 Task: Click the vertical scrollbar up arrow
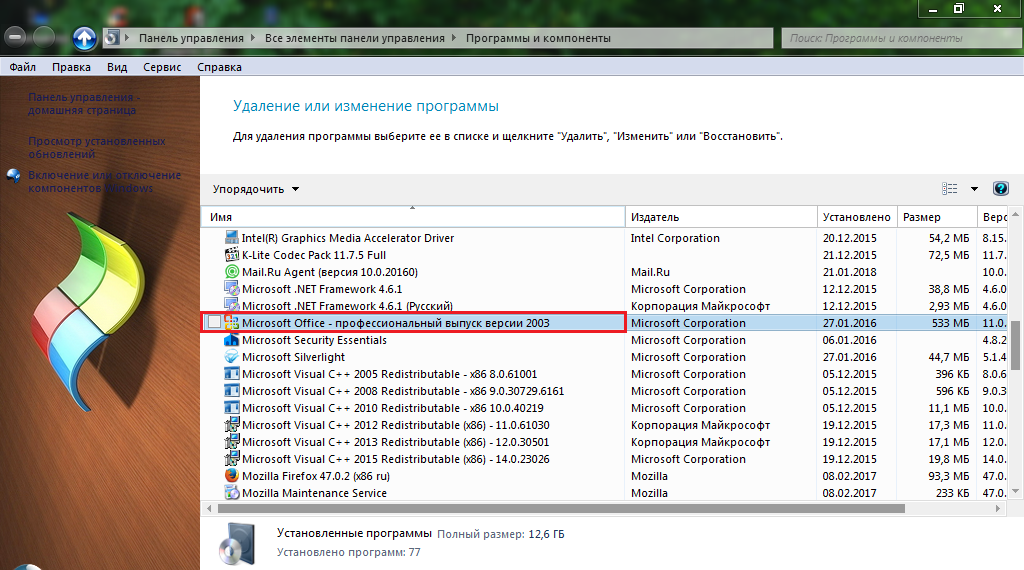[x=1015, y=214]
